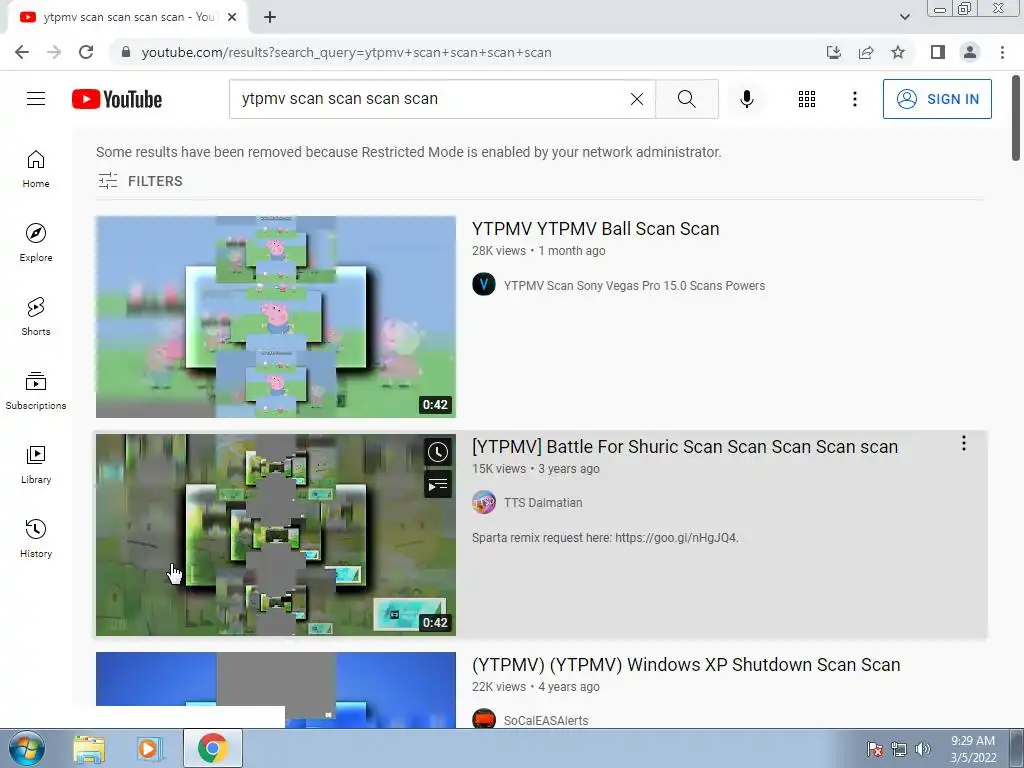This screenshot has height=768, width=1024.
Task: Click the title YTPMV YTPMV Ball Scan Scan
Action: [x=596, y=229]
